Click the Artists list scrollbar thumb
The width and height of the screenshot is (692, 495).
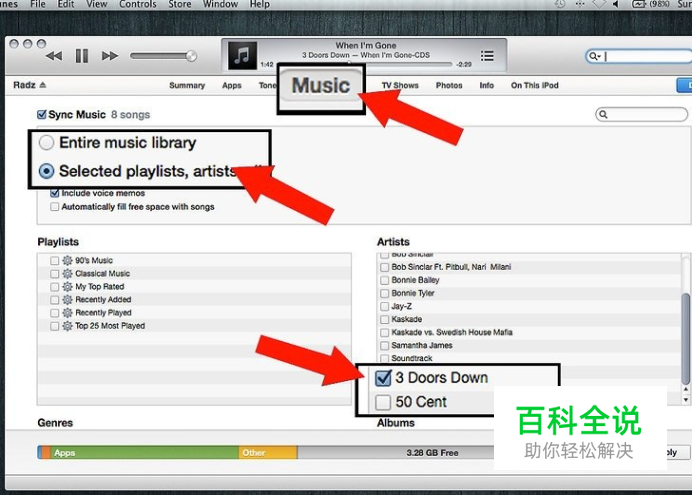coord(685,338)
